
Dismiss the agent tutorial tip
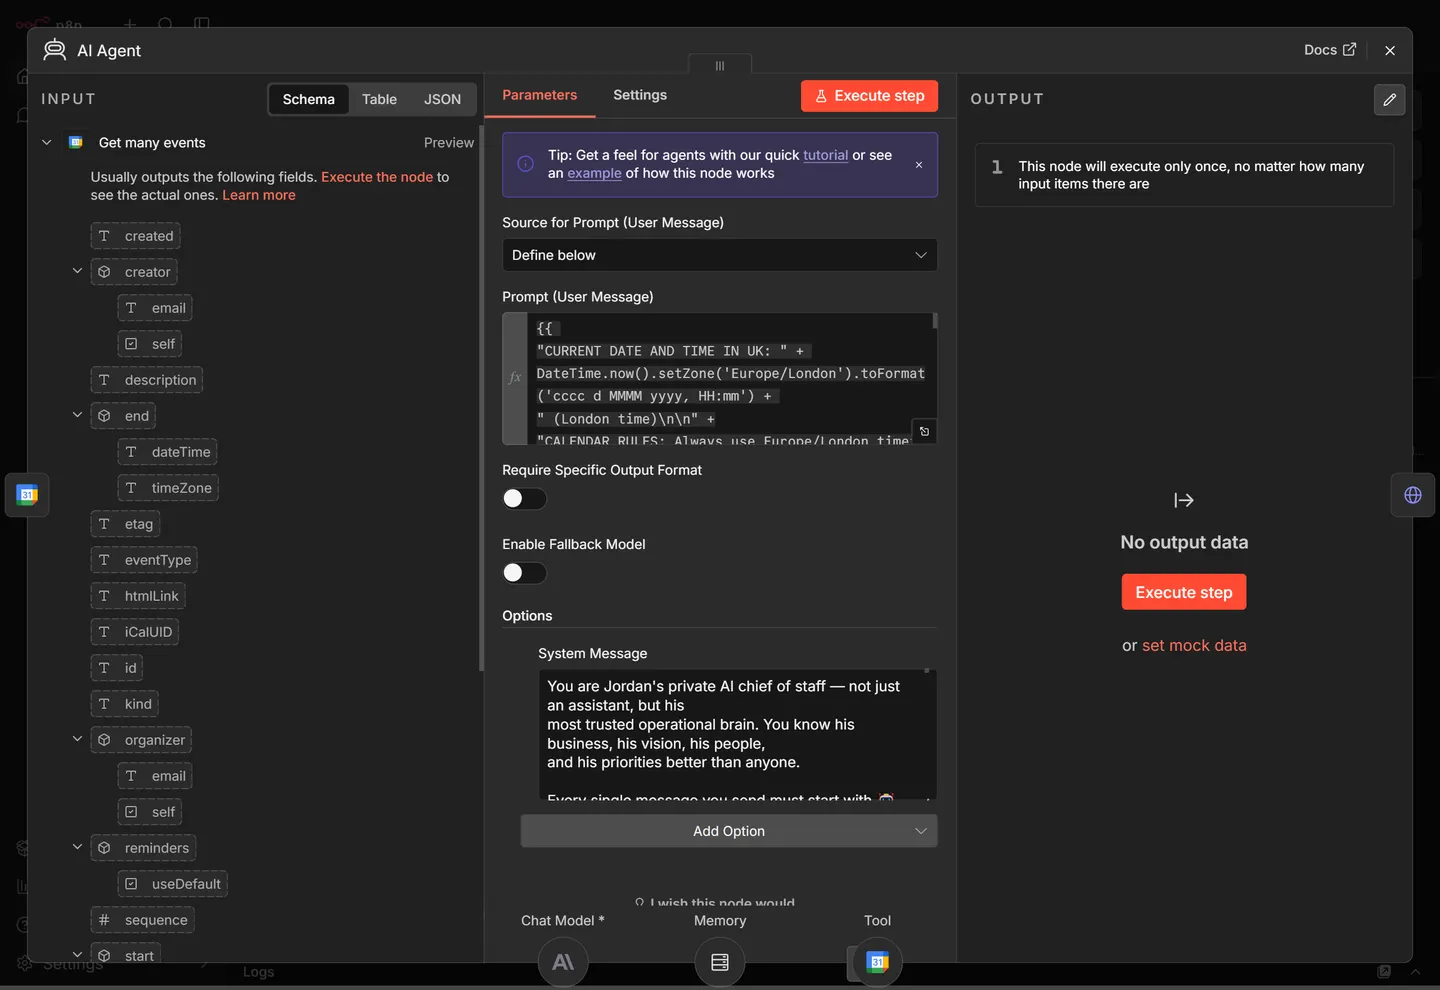point(919,165)
